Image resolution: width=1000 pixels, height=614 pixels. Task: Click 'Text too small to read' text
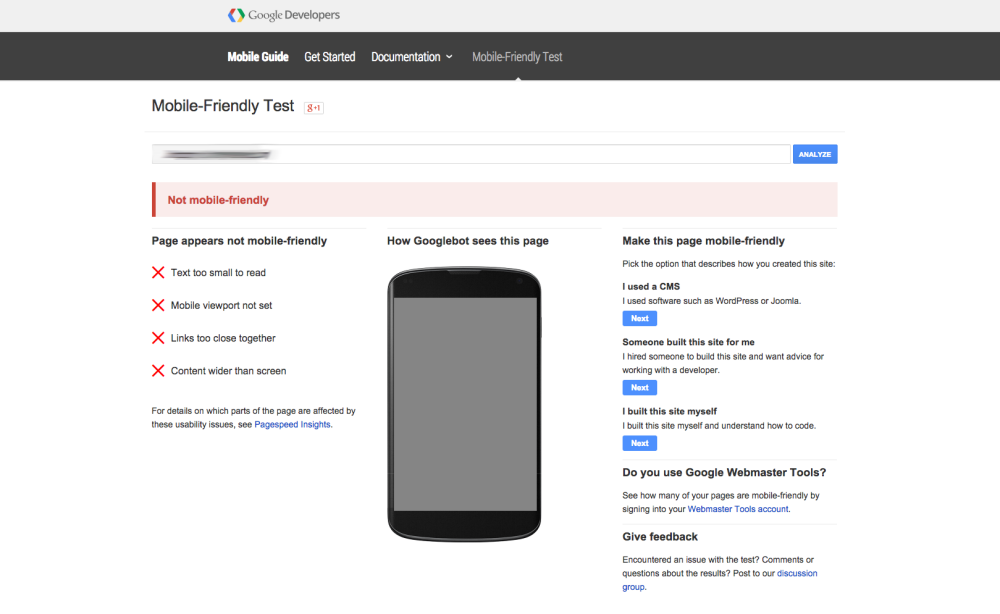point(218,272)
